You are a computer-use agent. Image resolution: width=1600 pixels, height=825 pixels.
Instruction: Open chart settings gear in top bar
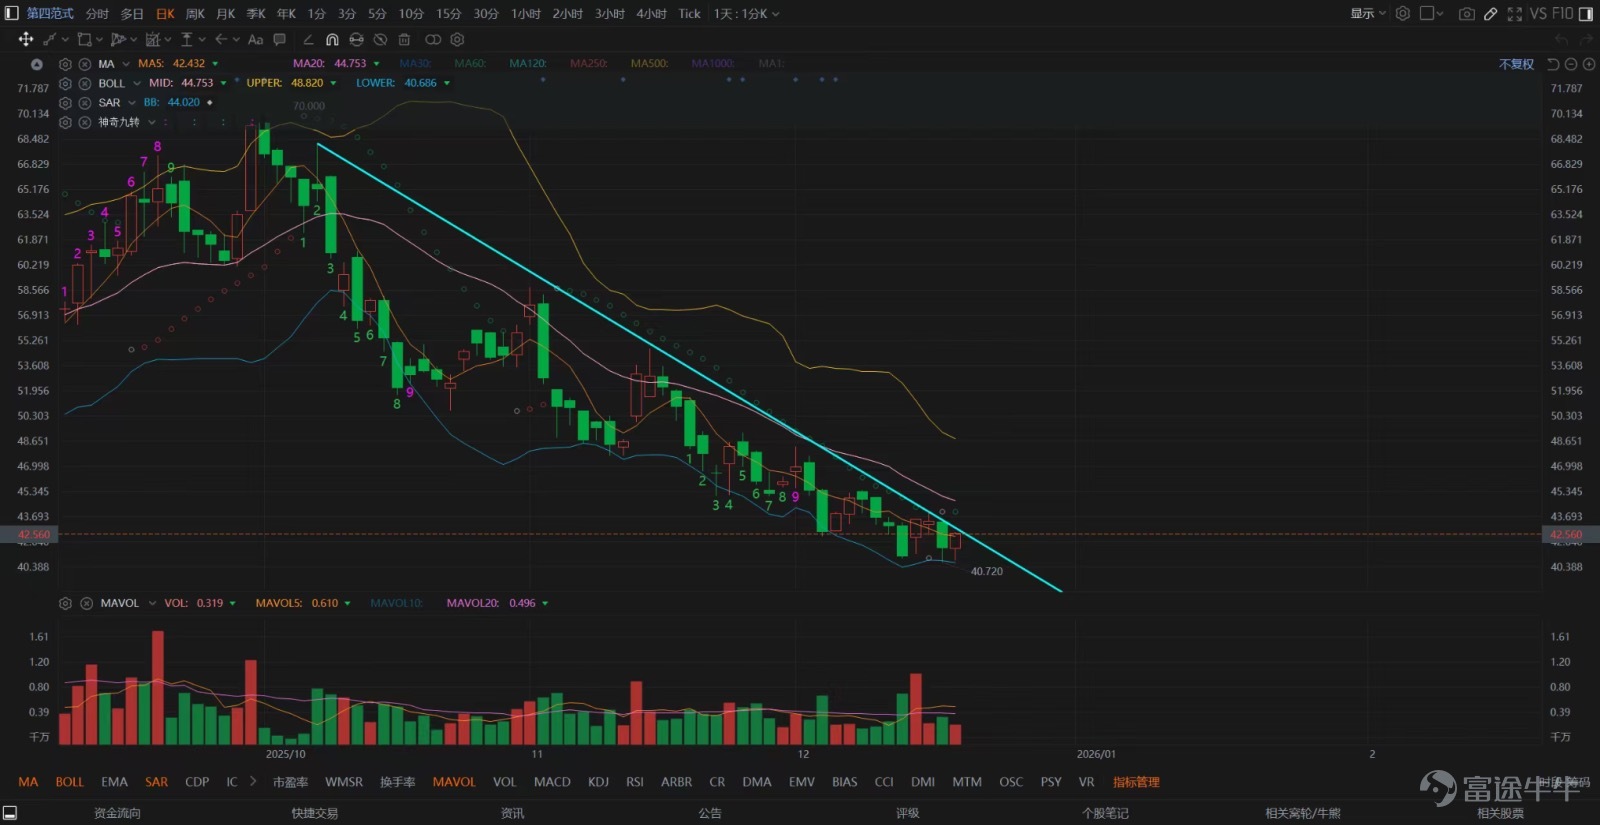[x=1403, y=13]
